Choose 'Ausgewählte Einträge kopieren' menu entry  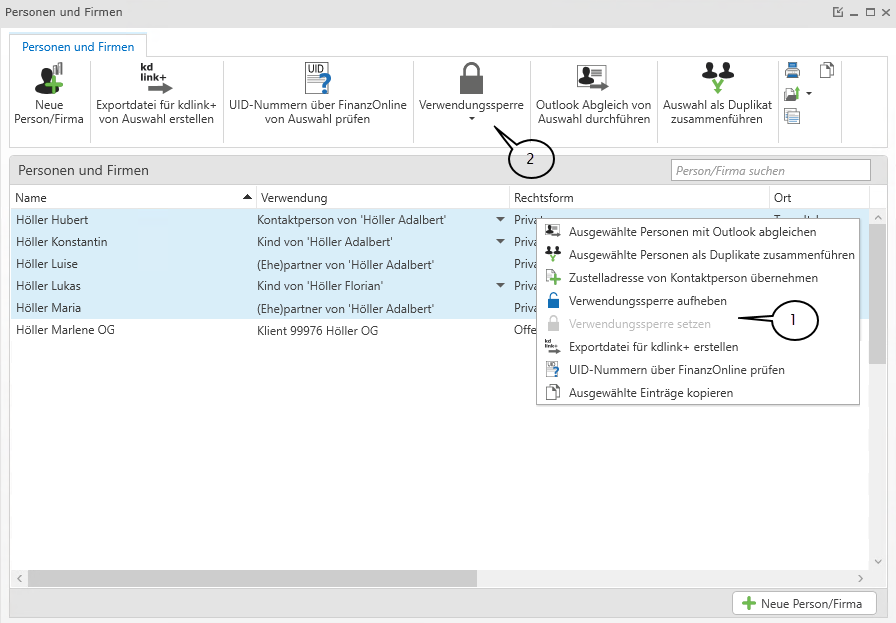click(650, 393)
